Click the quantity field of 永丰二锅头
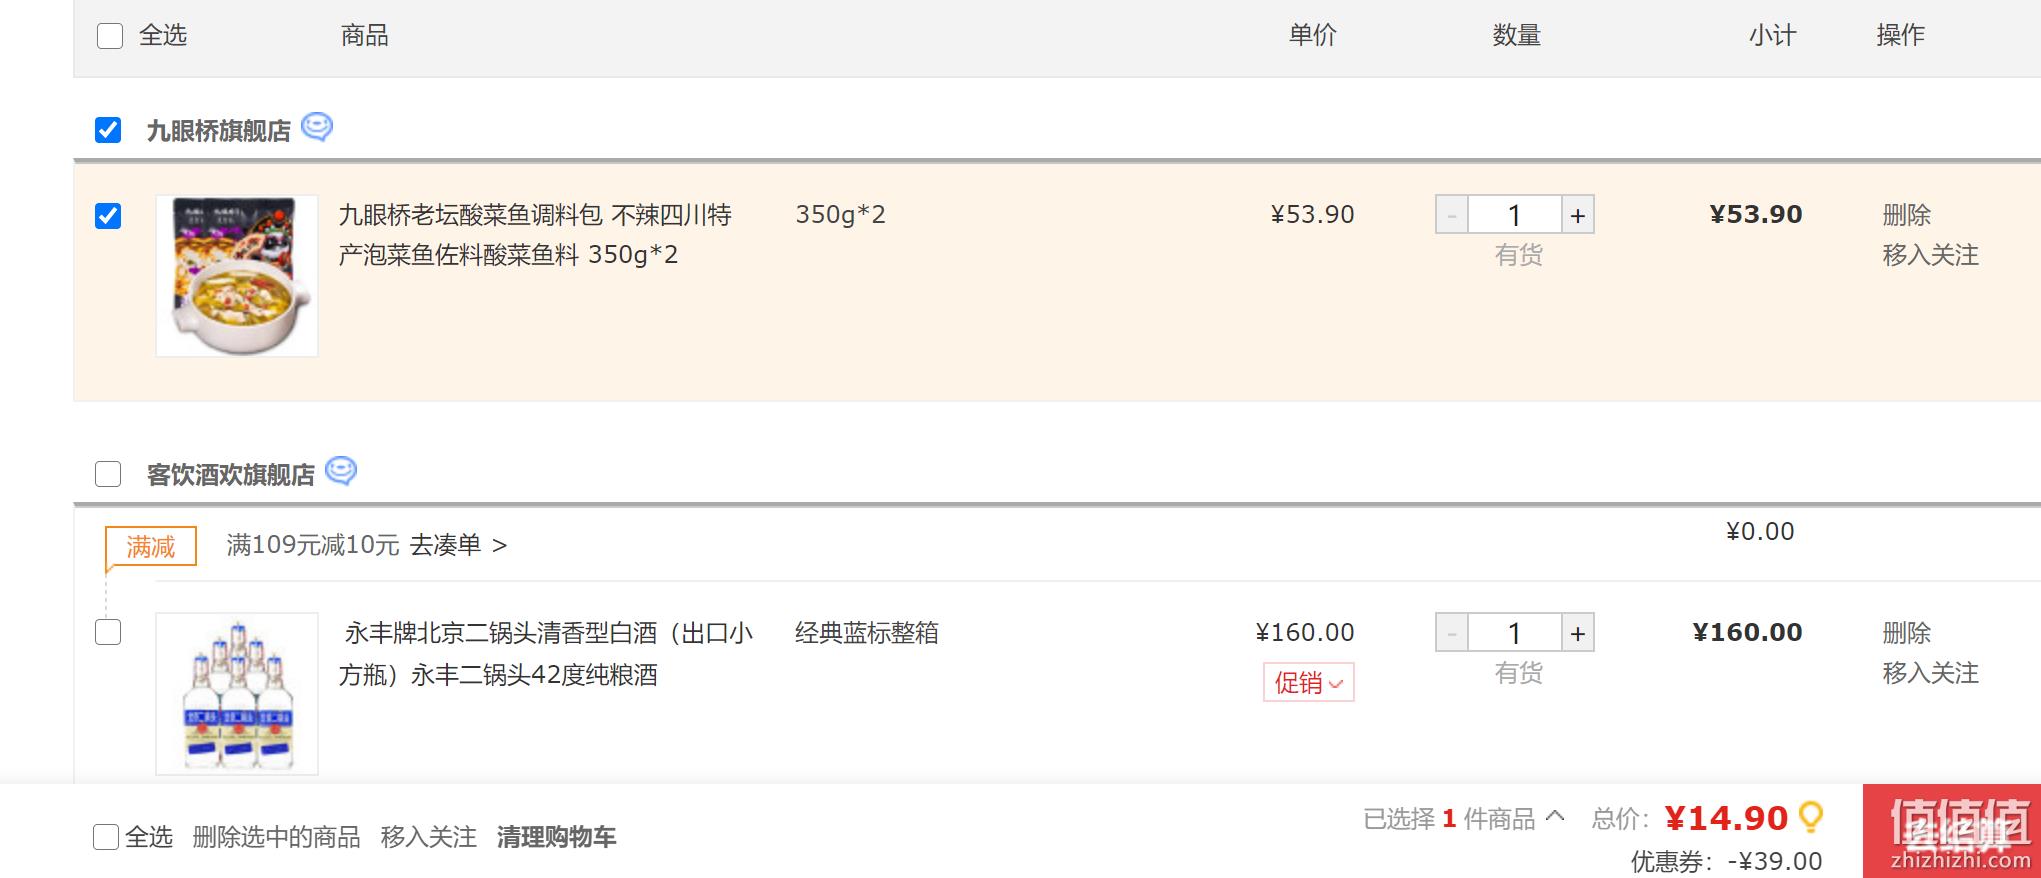The image size is (2041, 878). (1514, 633)
